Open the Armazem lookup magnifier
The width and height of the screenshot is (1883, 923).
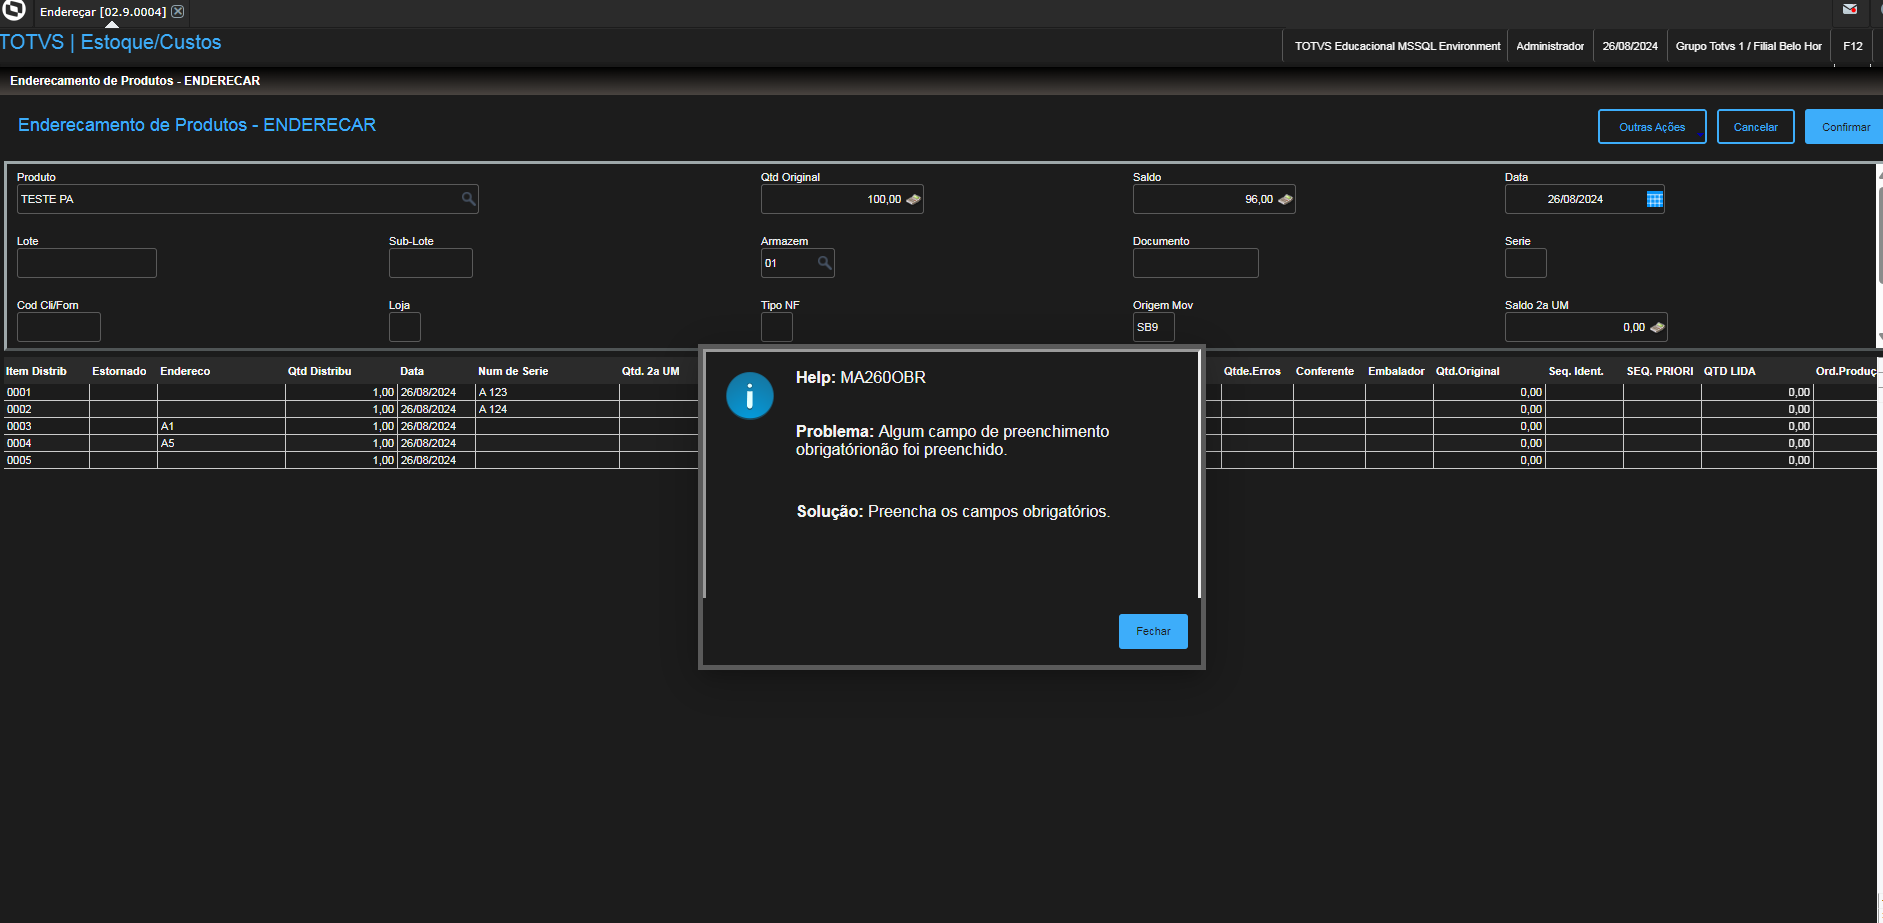[824, 263]
